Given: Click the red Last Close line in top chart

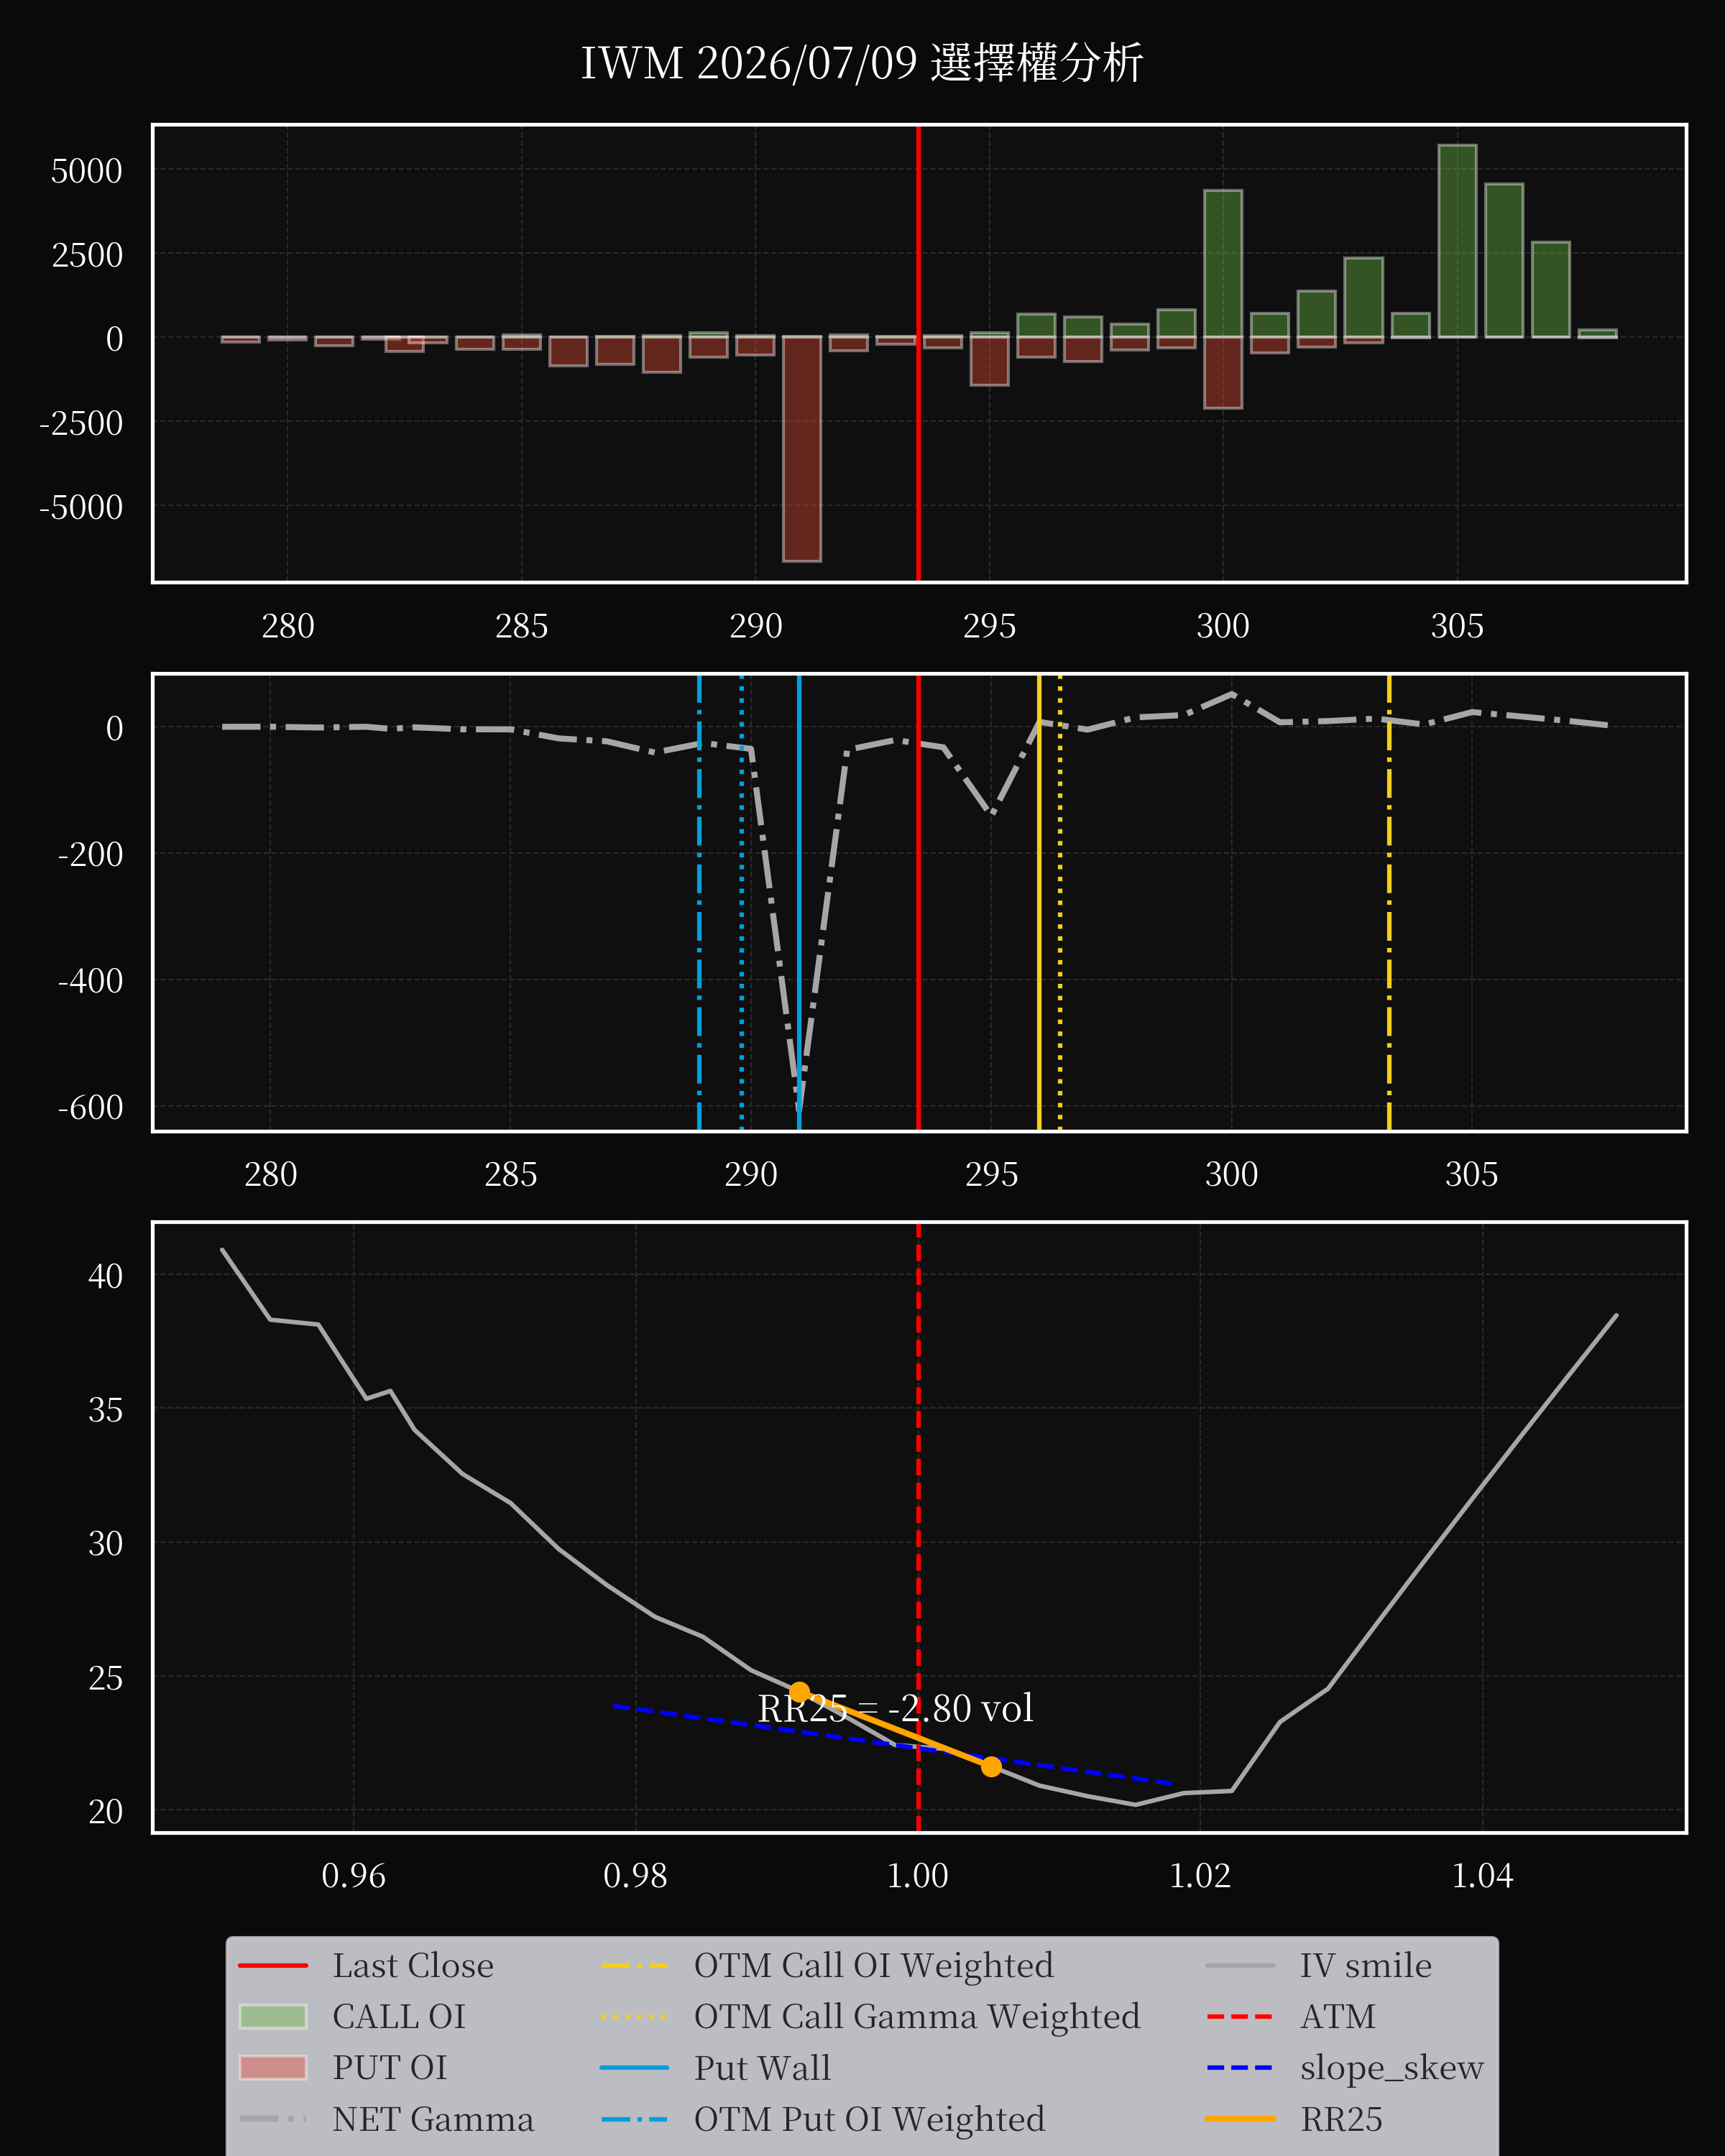Looking at the screenshot, I should point(918,353).
